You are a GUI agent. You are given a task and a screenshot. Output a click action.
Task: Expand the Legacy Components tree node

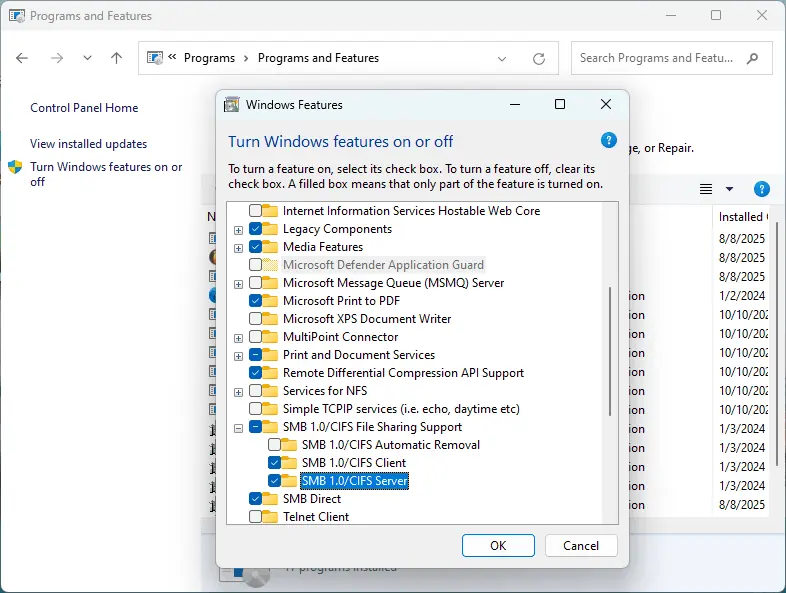tap(239, 231)
